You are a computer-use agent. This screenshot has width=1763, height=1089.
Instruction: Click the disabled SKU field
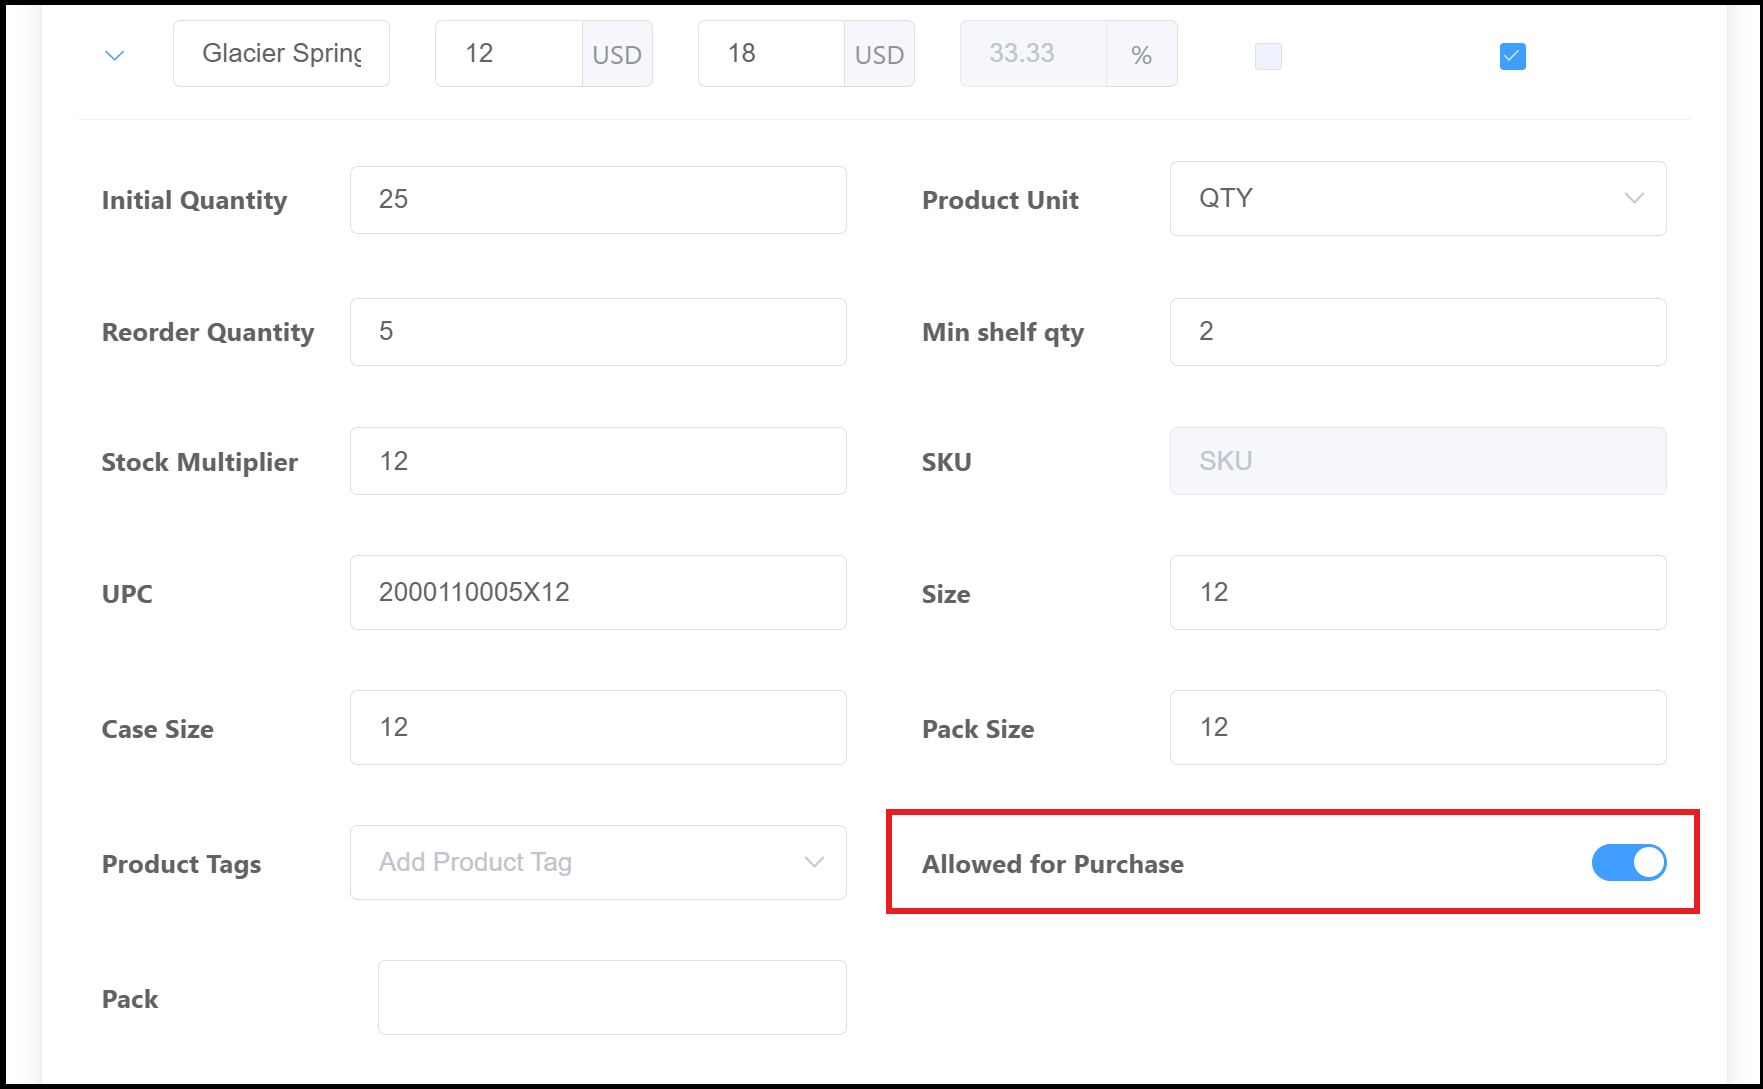tap(1416, 461)
